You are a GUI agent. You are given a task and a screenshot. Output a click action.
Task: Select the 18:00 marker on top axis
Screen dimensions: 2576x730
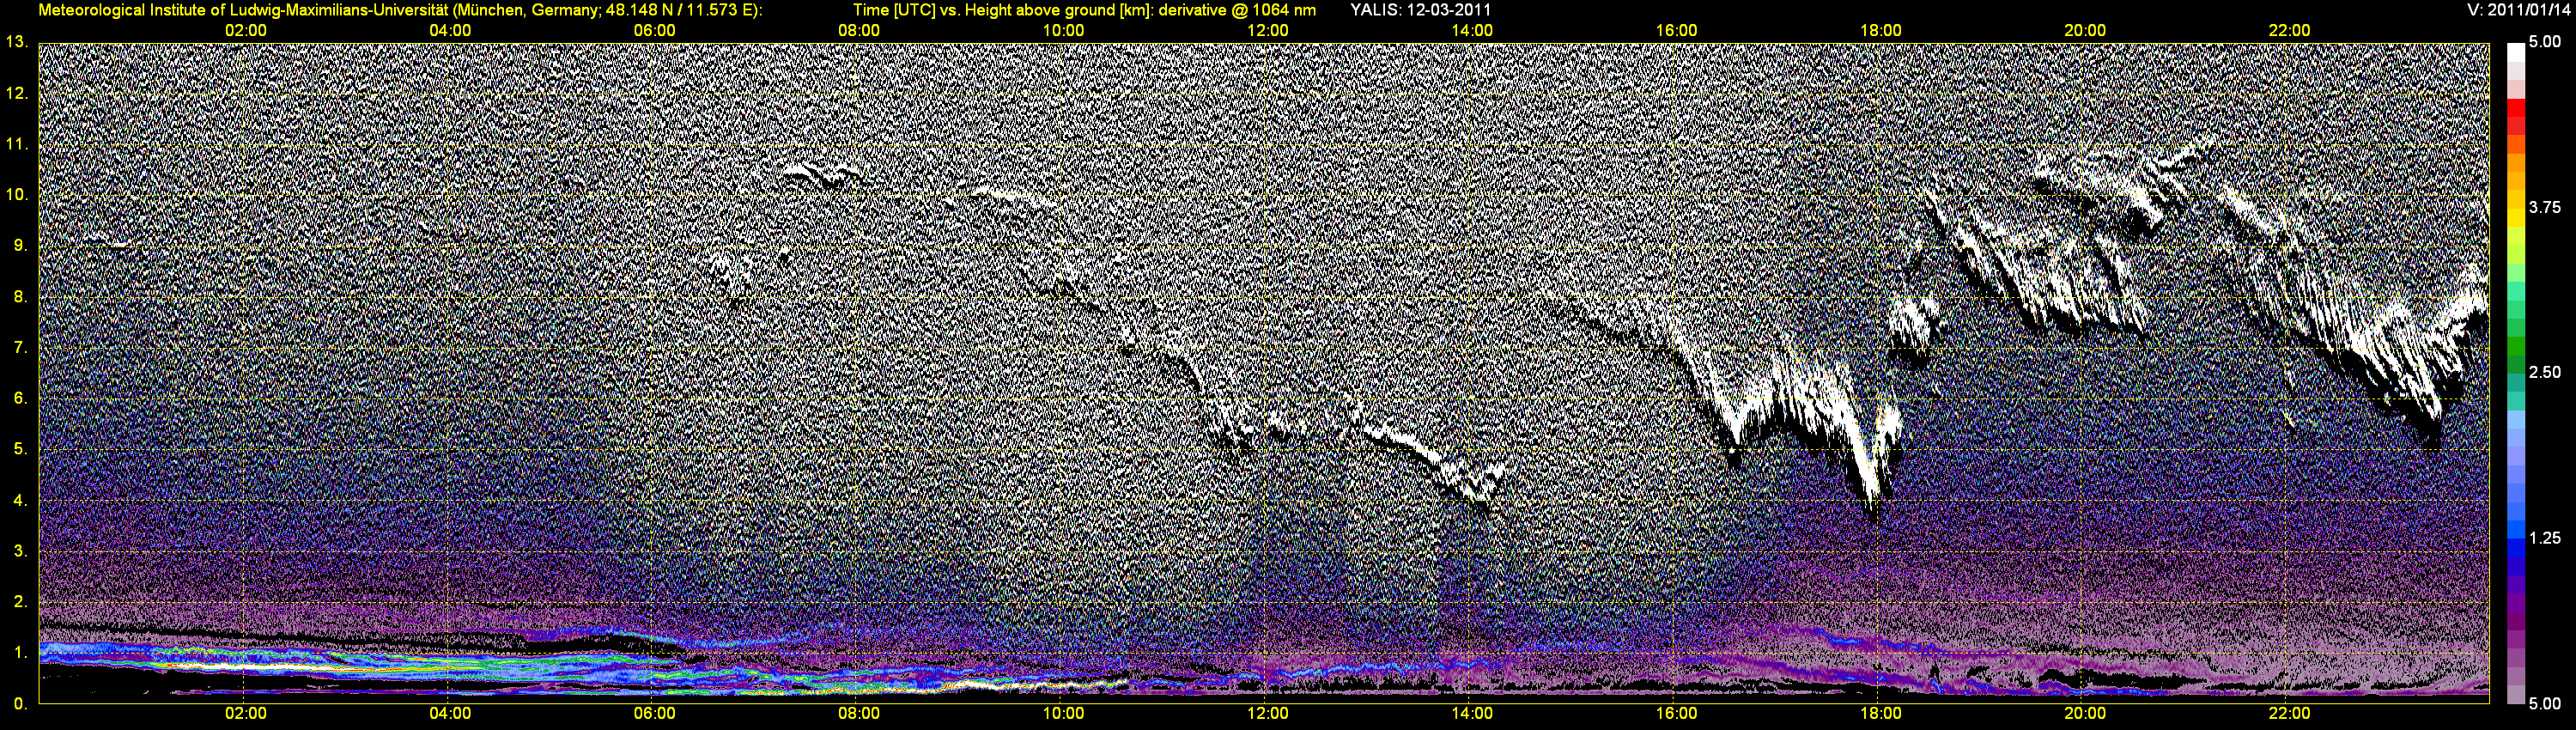1880,30
